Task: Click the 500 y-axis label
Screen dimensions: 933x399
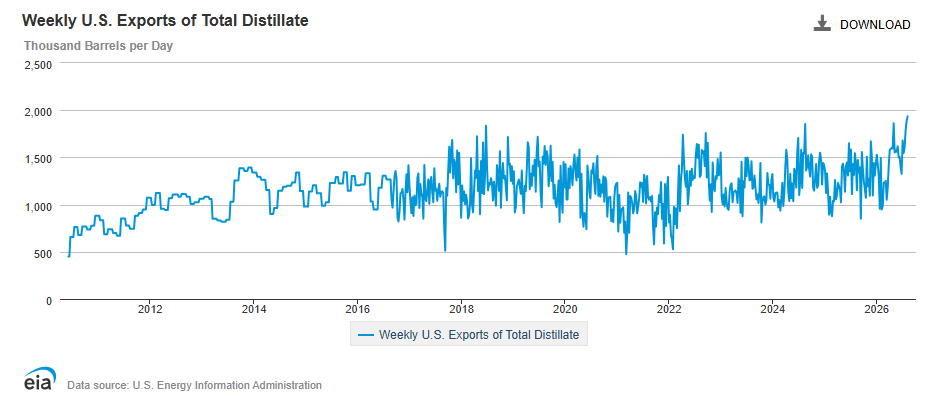Action: pos(43,253)
